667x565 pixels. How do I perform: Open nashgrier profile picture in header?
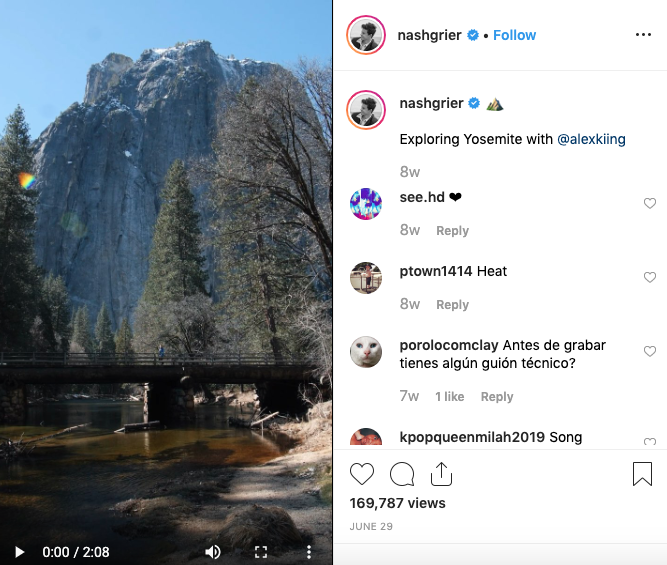[x=366, y=36]
